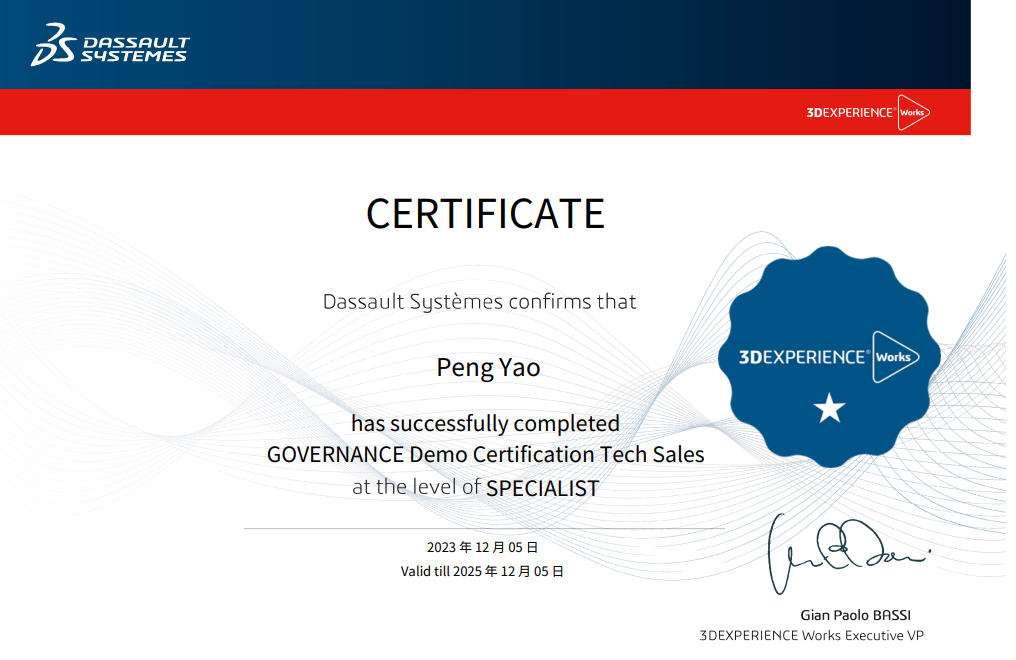
Task: Click the Dassault Systèmes logo in header
Action: point(110,45)
